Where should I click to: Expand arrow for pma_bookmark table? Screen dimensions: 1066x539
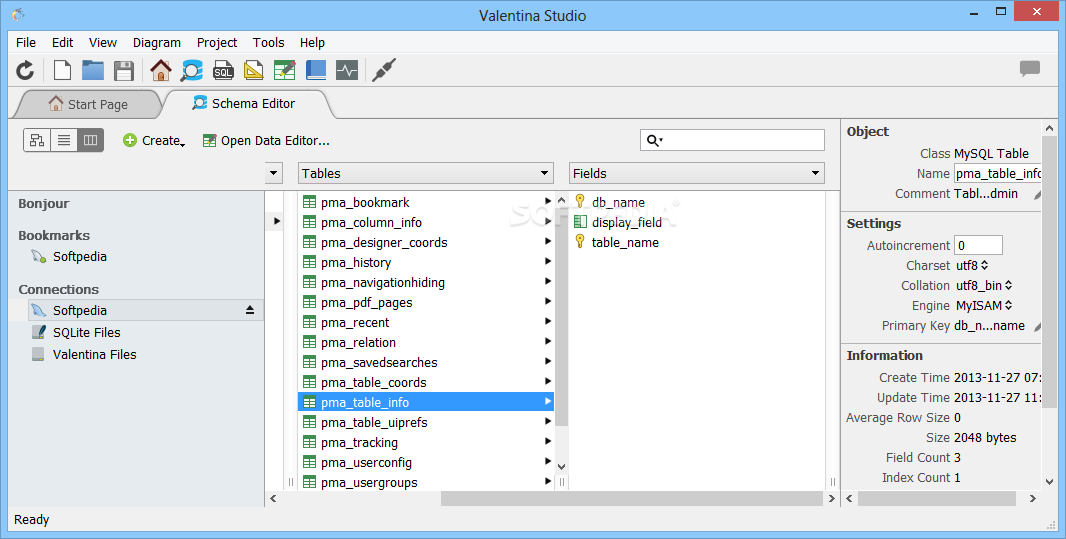coord(548,201)
